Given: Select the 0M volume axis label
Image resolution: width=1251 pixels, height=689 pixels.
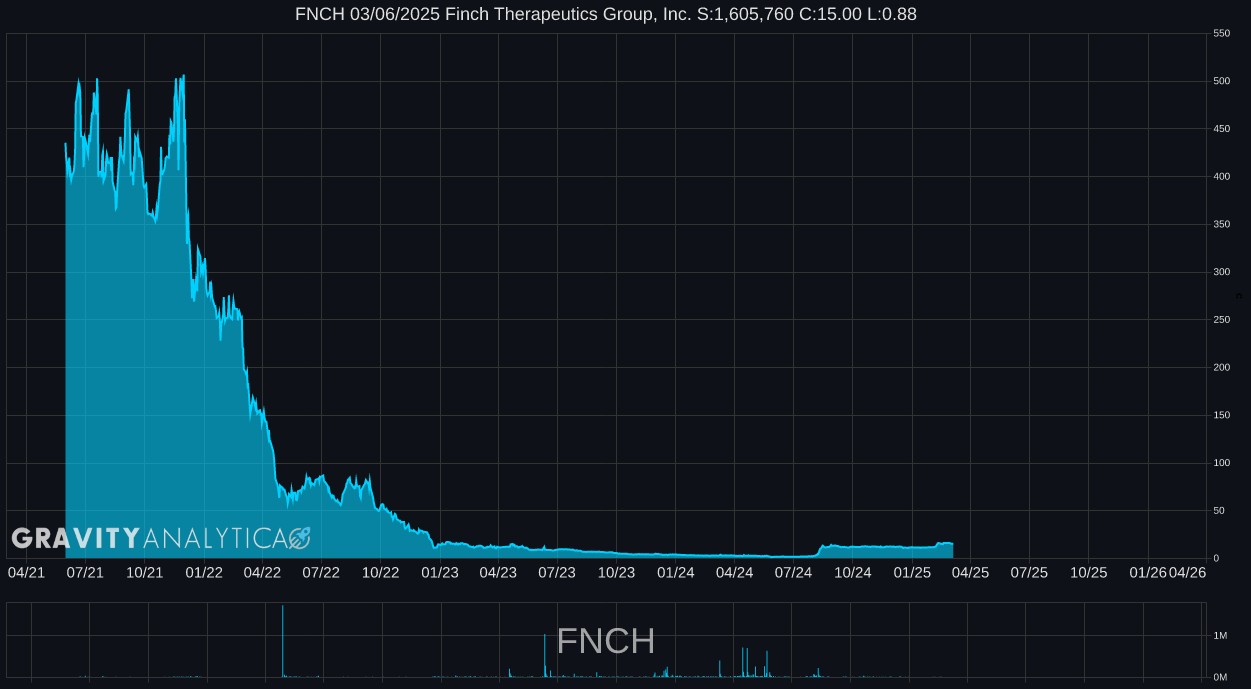Looking at the screenshot, I should pyautogui.click(x=1219, y=677).
